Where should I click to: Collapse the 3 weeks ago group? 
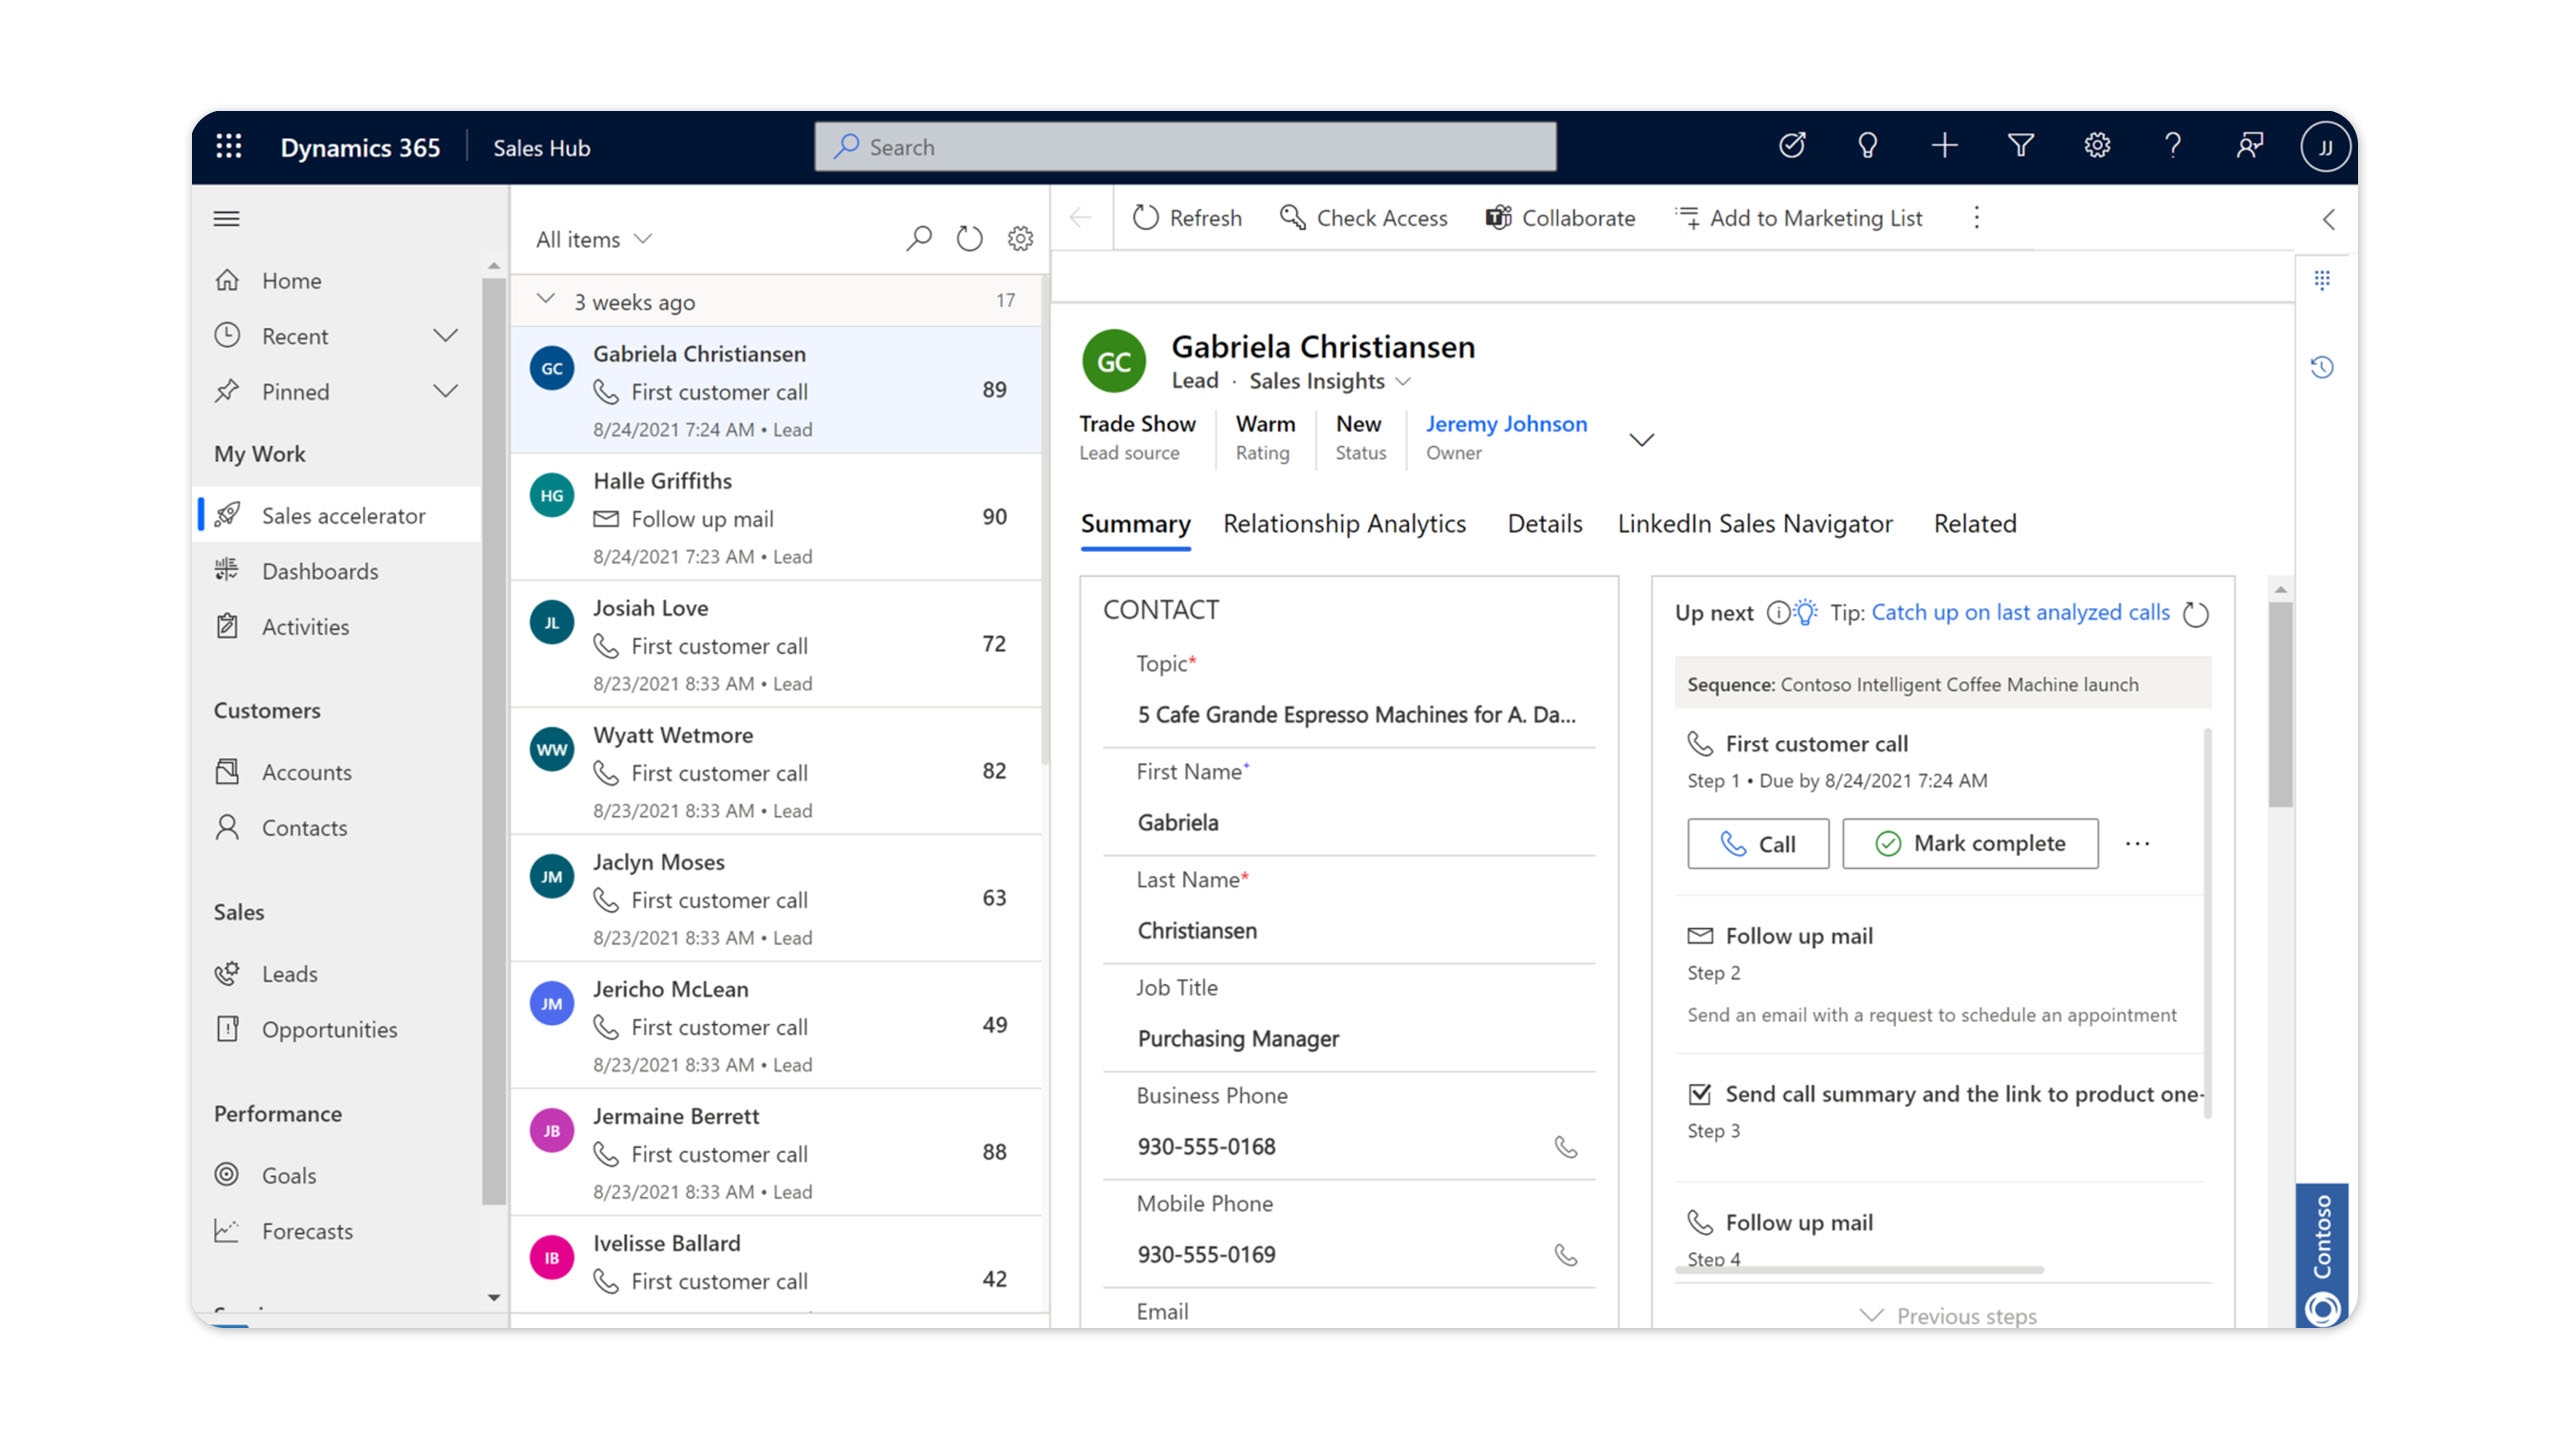(546, 299)
